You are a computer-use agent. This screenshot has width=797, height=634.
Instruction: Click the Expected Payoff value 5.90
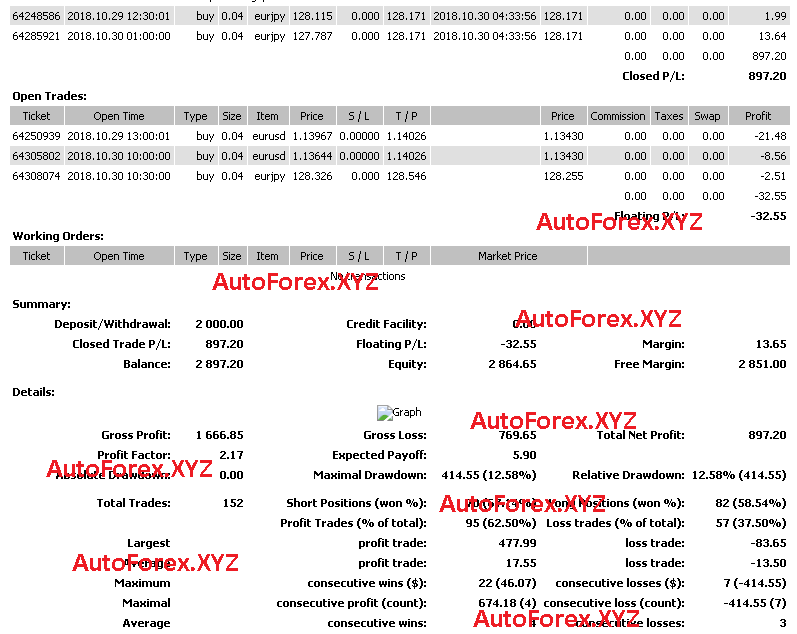pyautogui.click(x=525, y=455)
